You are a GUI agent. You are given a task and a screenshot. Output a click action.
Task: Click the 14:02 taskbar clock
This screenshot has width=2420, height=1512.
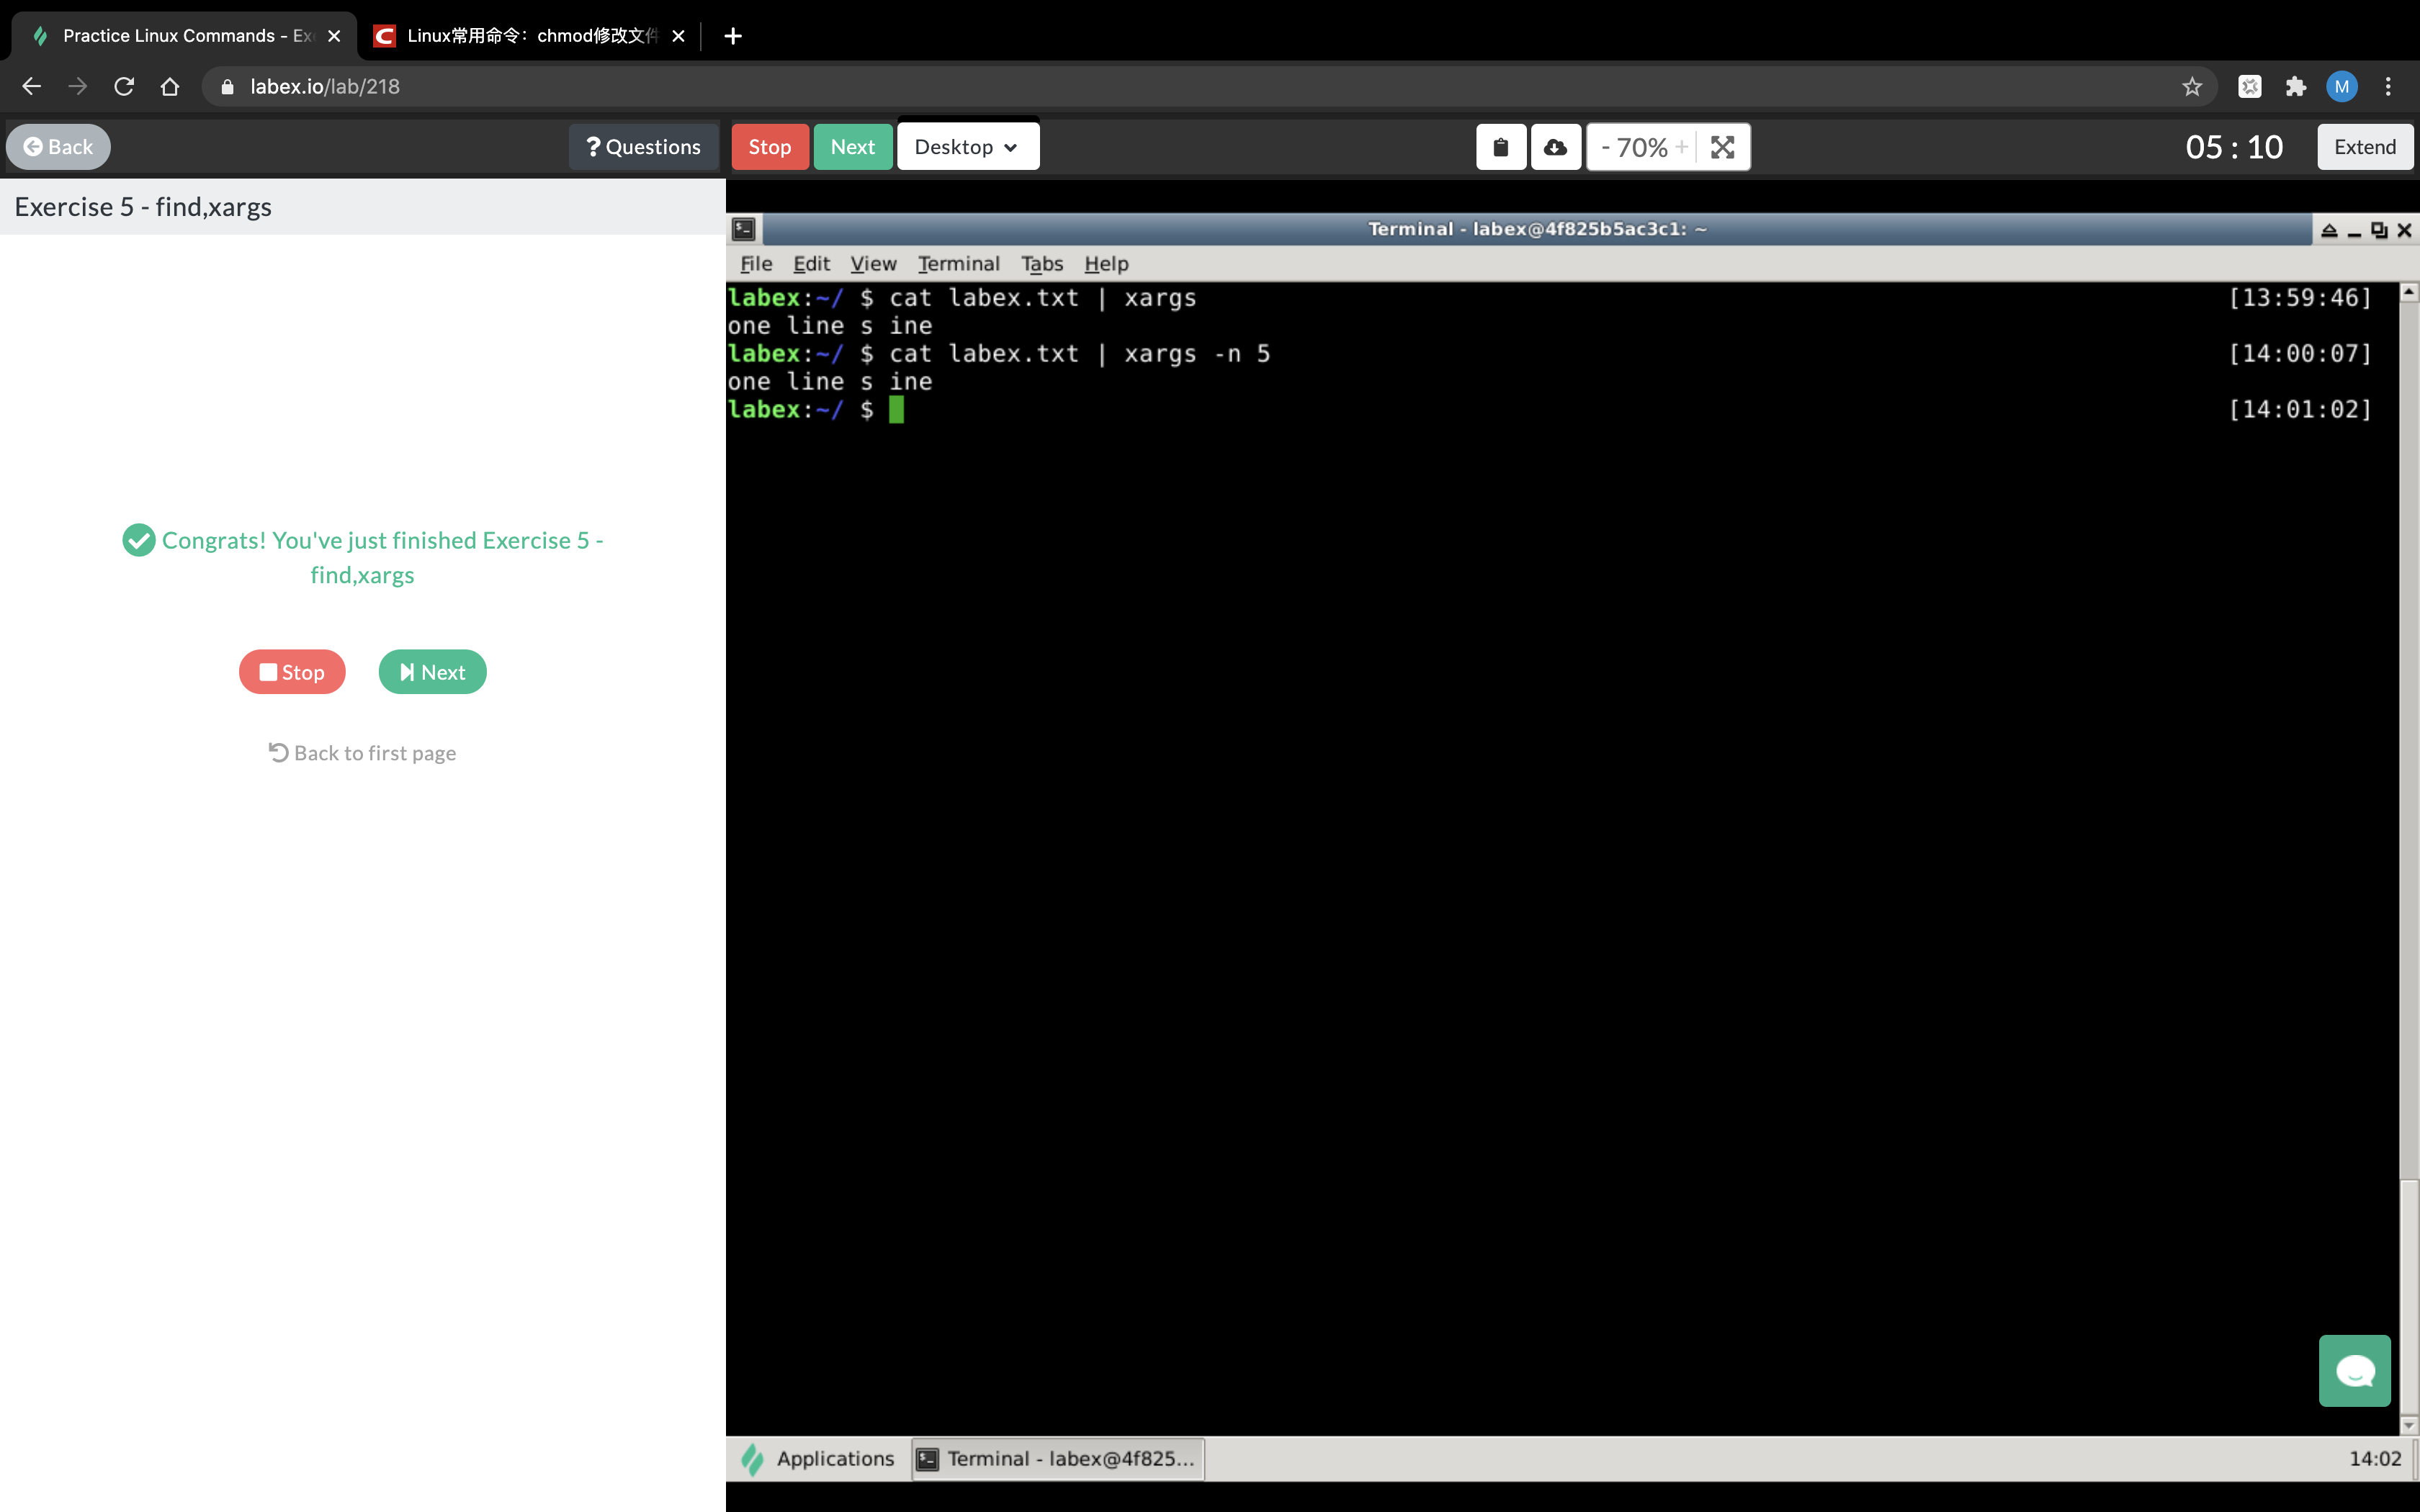coord(2374,1459)
